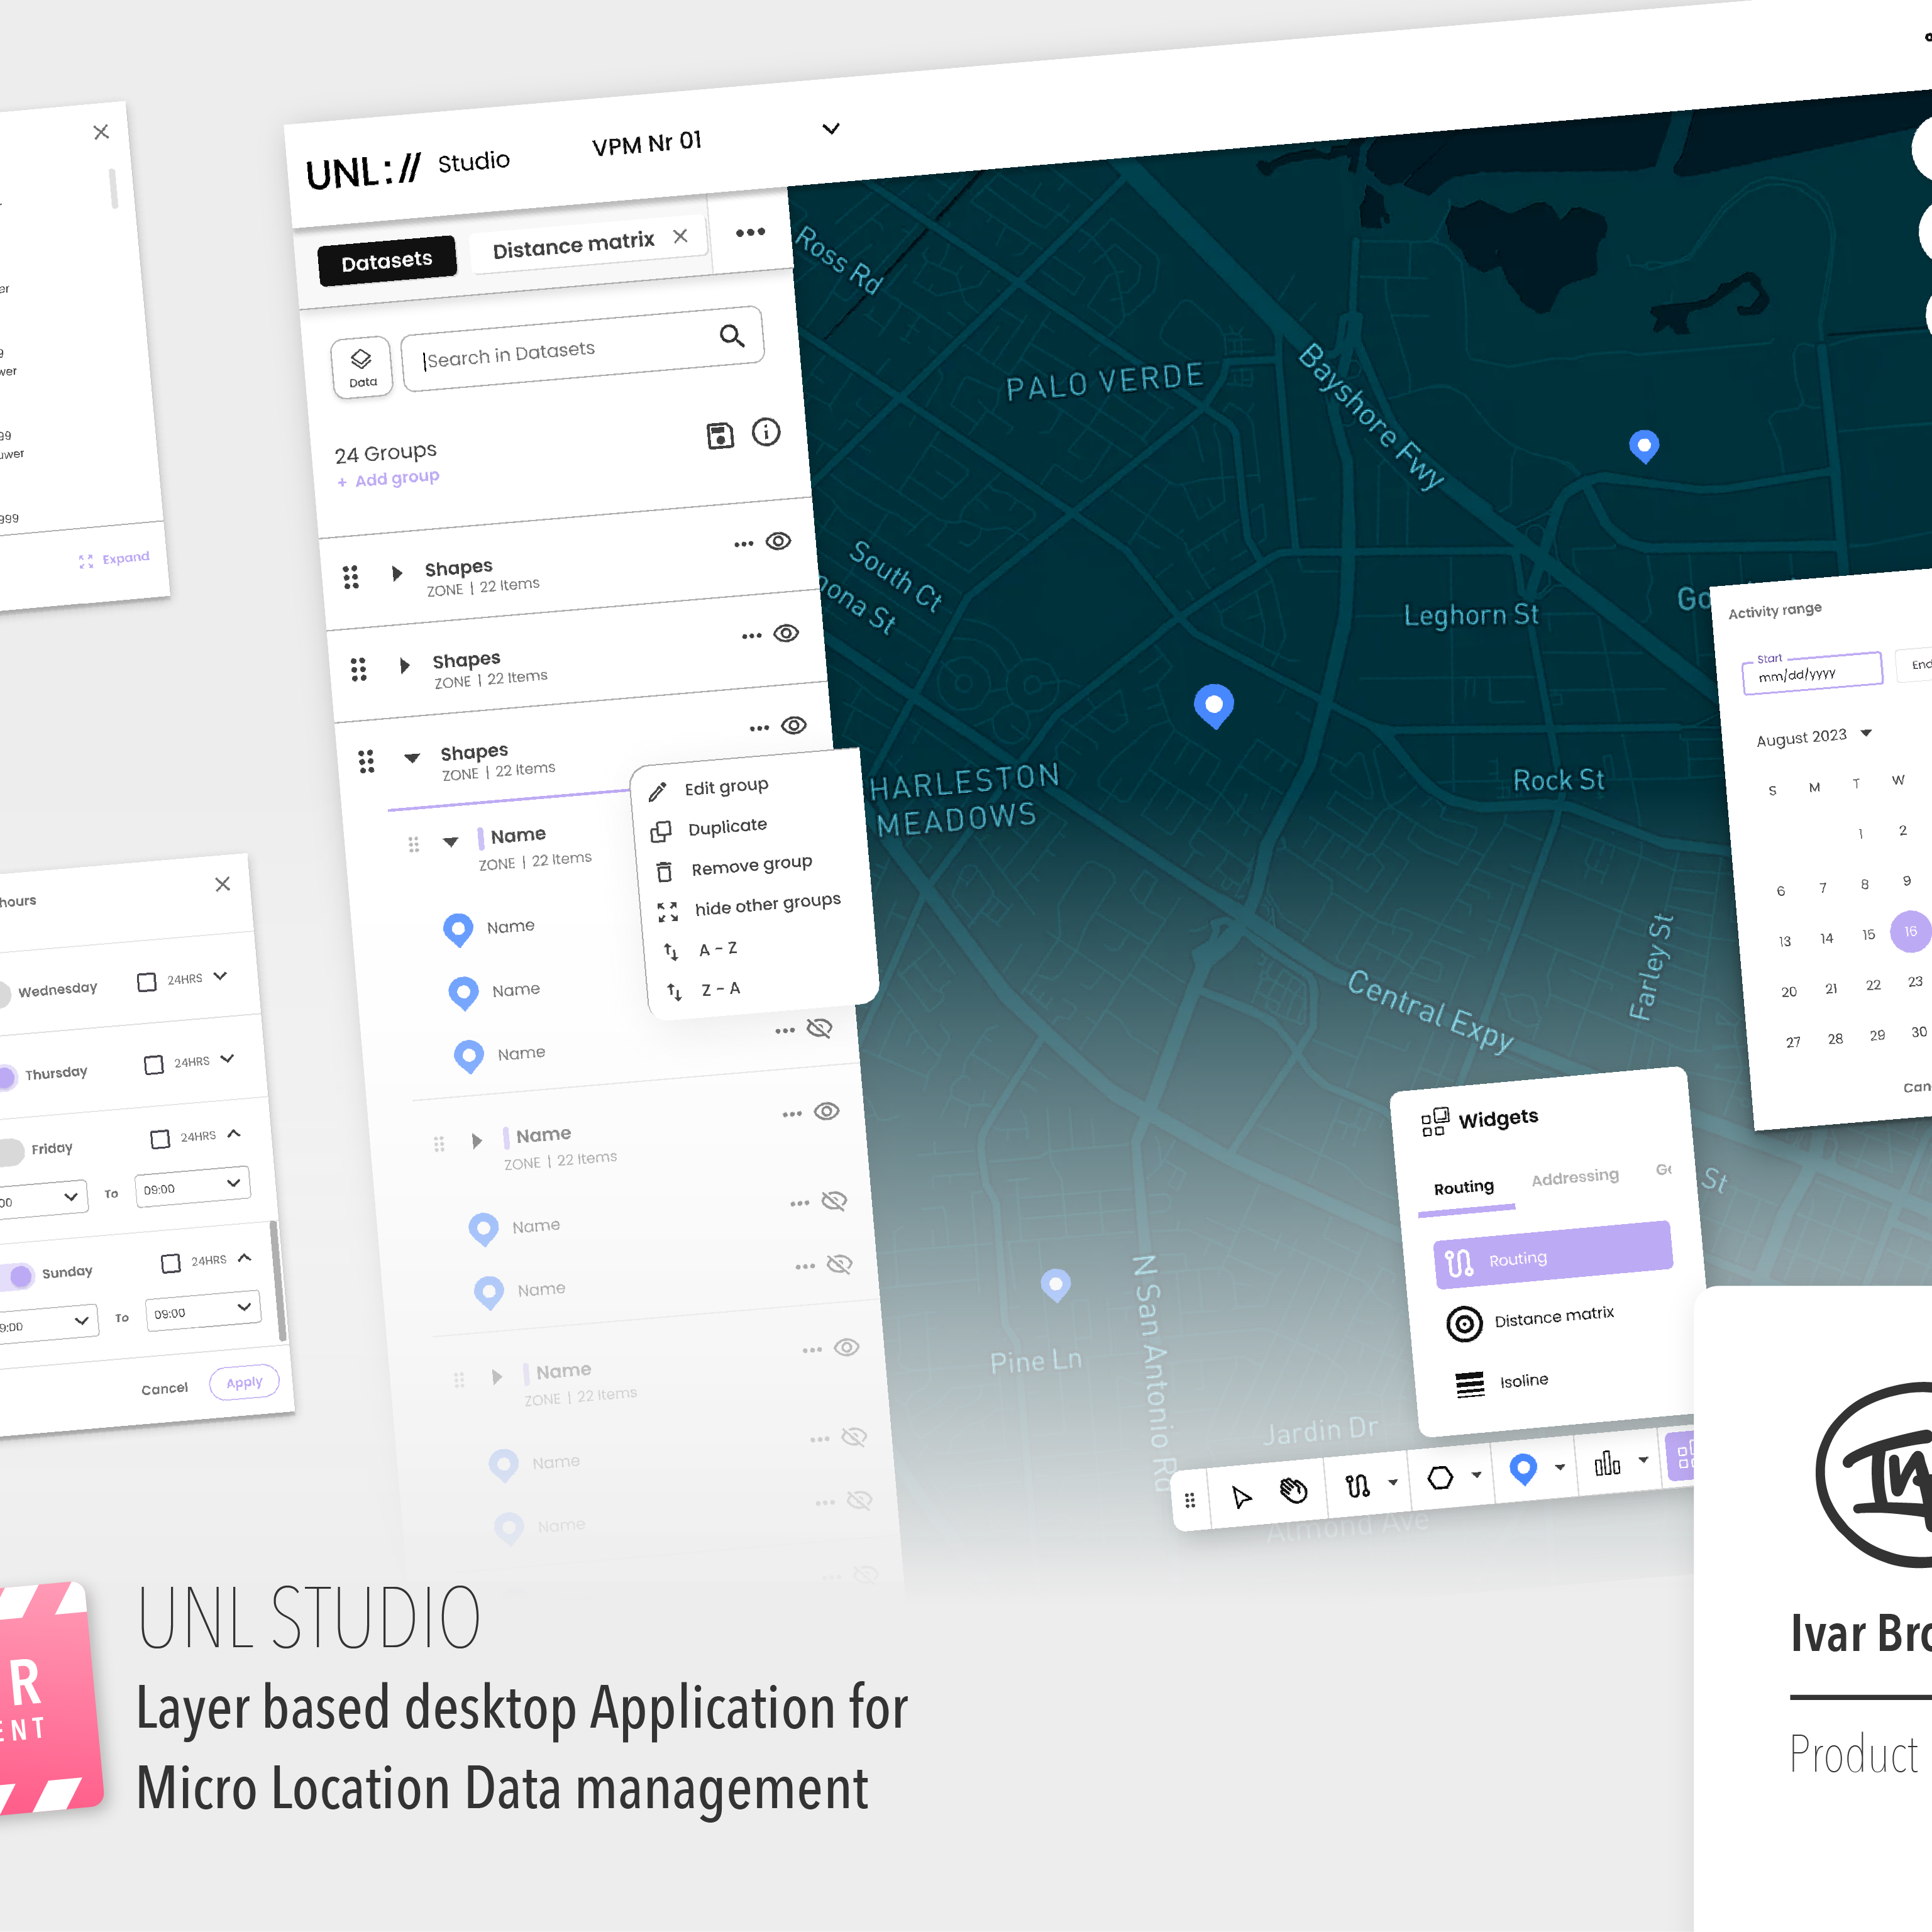Screen dimensions: 1932x1932
Task: Click Apply in opening hours dialog
Action: [x=244, y=1383]
